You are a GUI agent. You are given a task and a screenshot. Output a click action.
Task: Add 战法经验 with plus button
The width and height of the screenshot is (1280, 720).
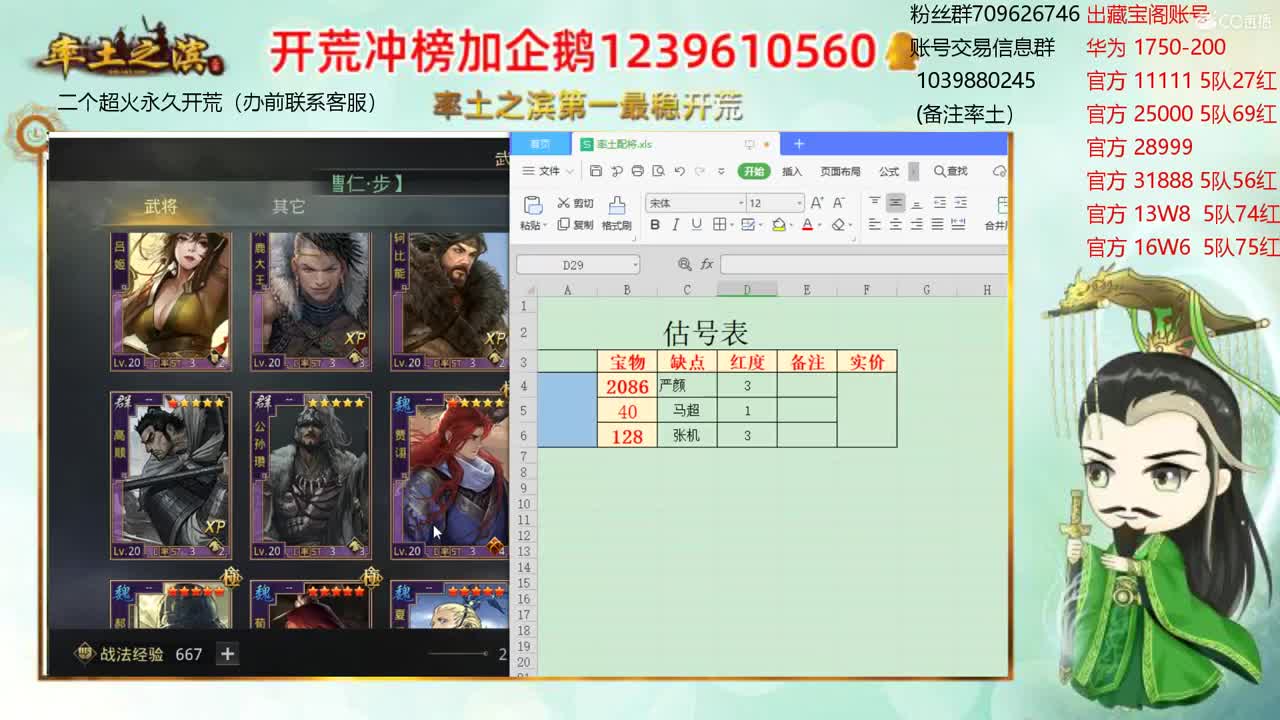[x=228, y=654]
